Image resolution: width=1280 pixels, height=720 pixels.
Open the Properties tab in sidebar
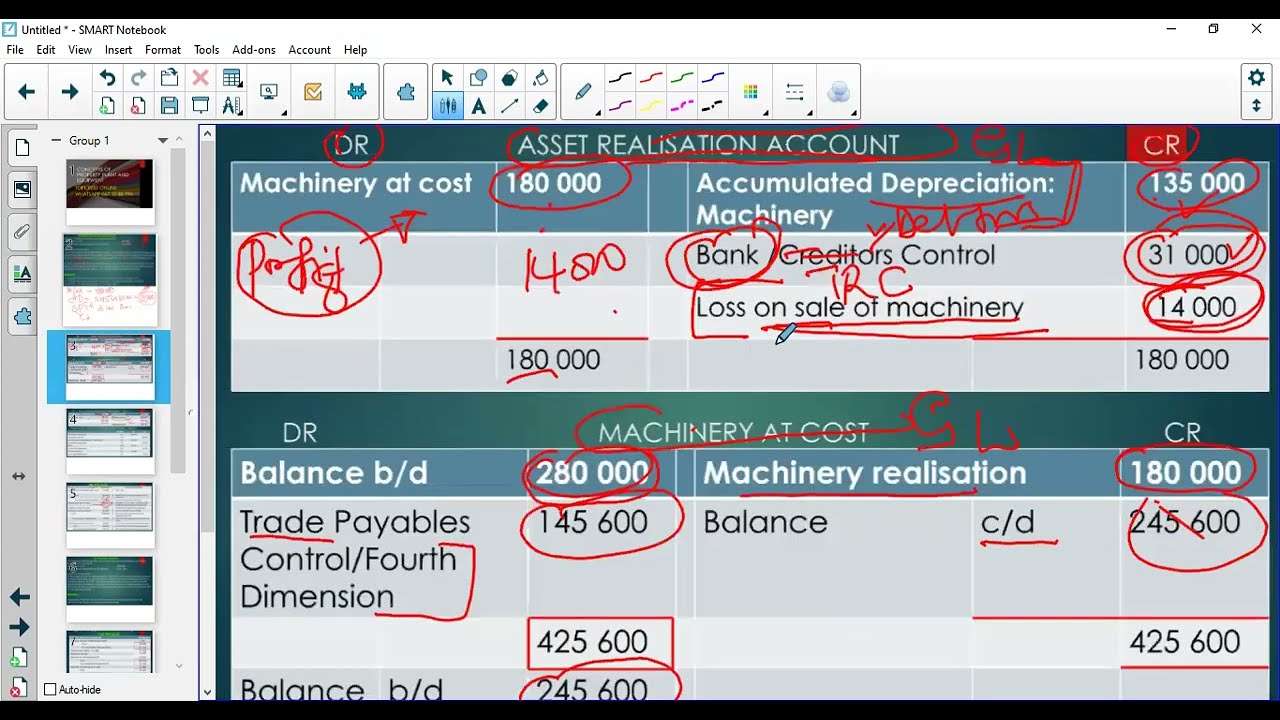(22, 274)
